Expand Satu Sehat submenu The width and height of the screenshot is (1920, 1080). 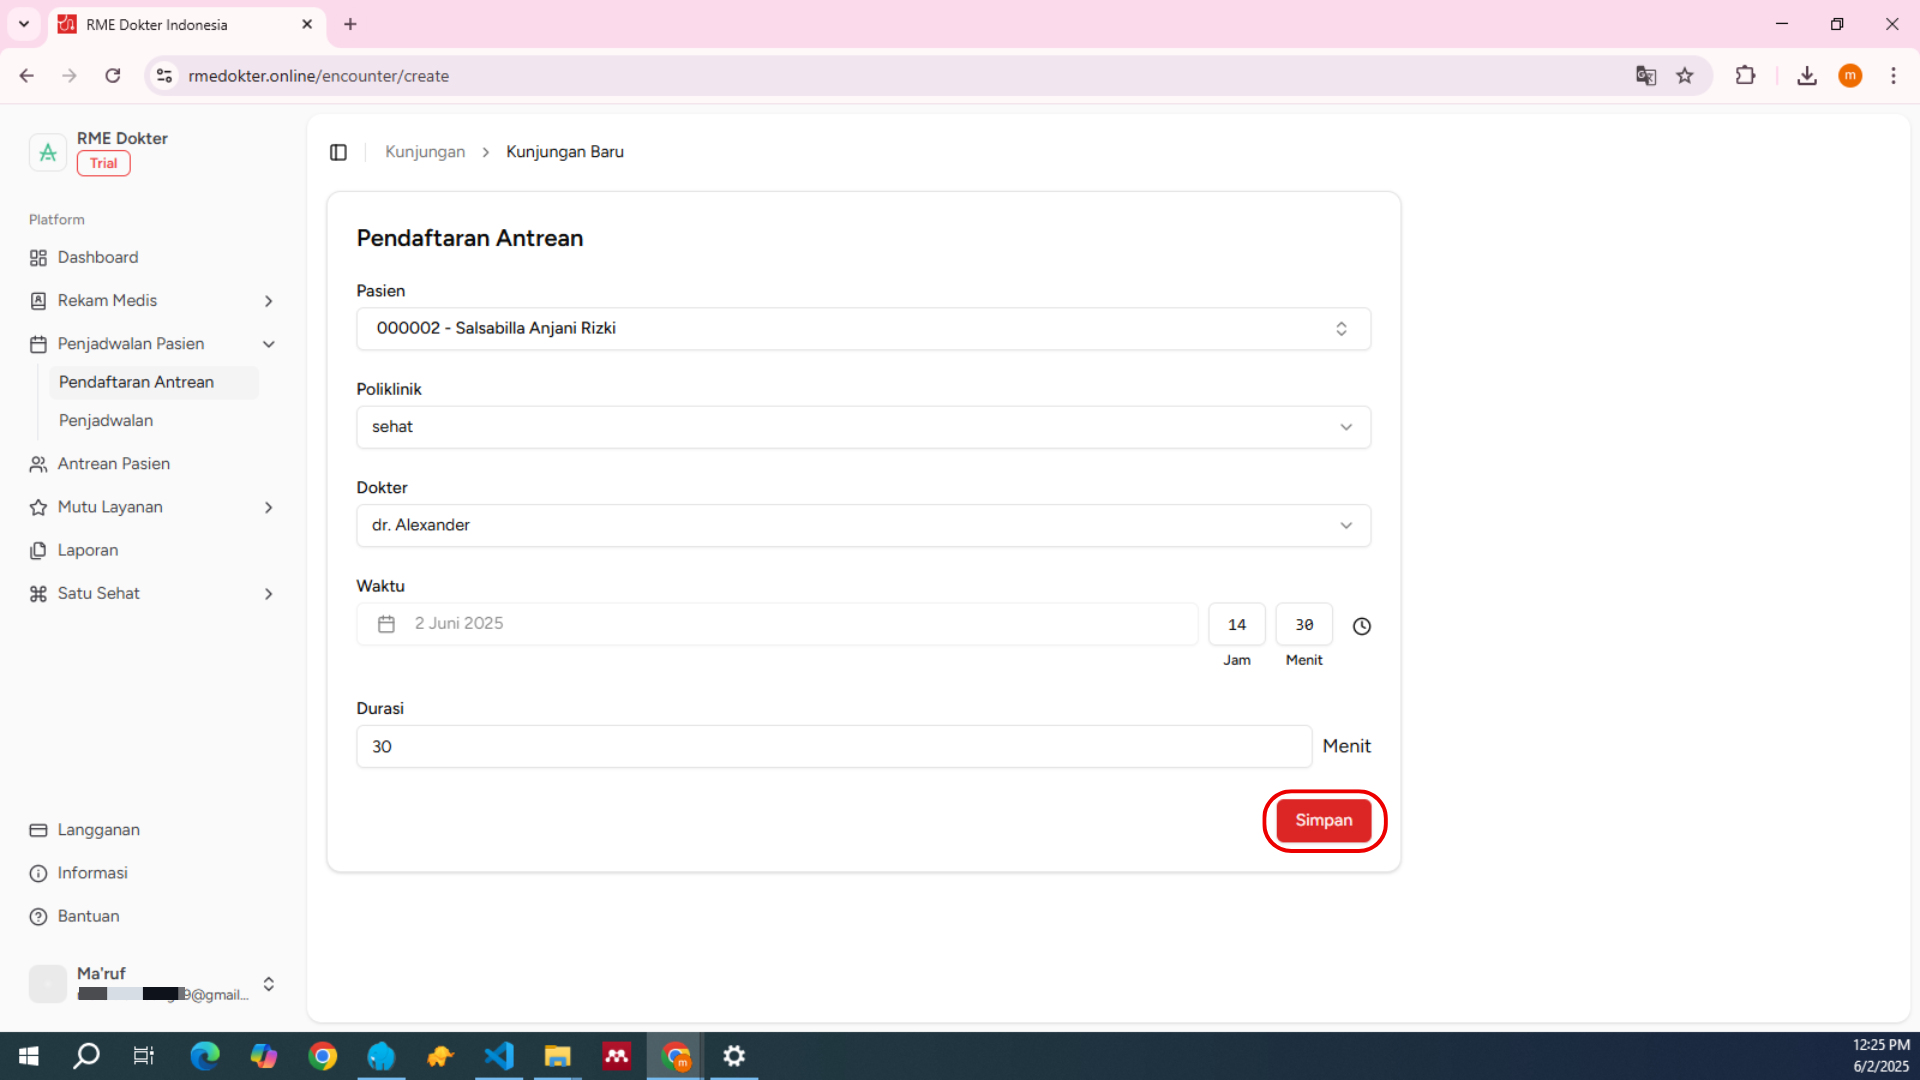tap(268, 594)
